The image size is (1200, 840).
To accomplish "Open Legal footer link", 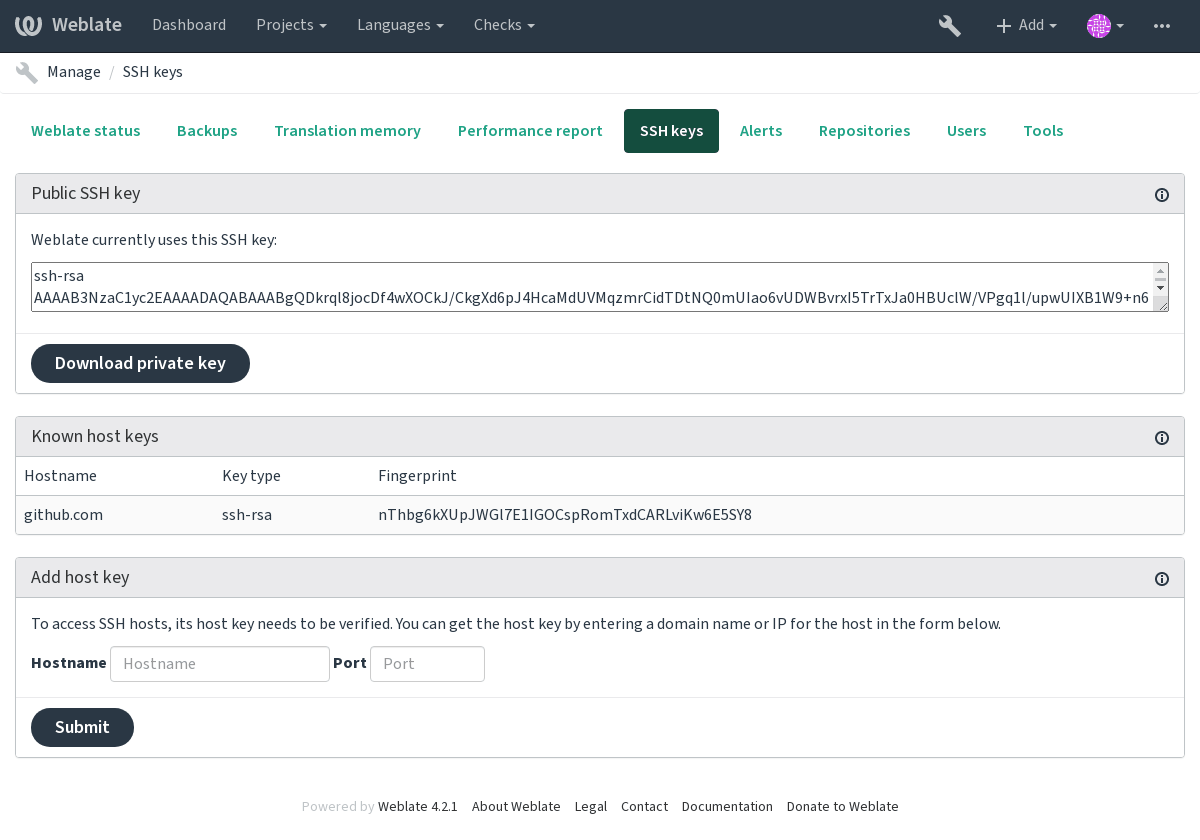I will coord(591,807).
